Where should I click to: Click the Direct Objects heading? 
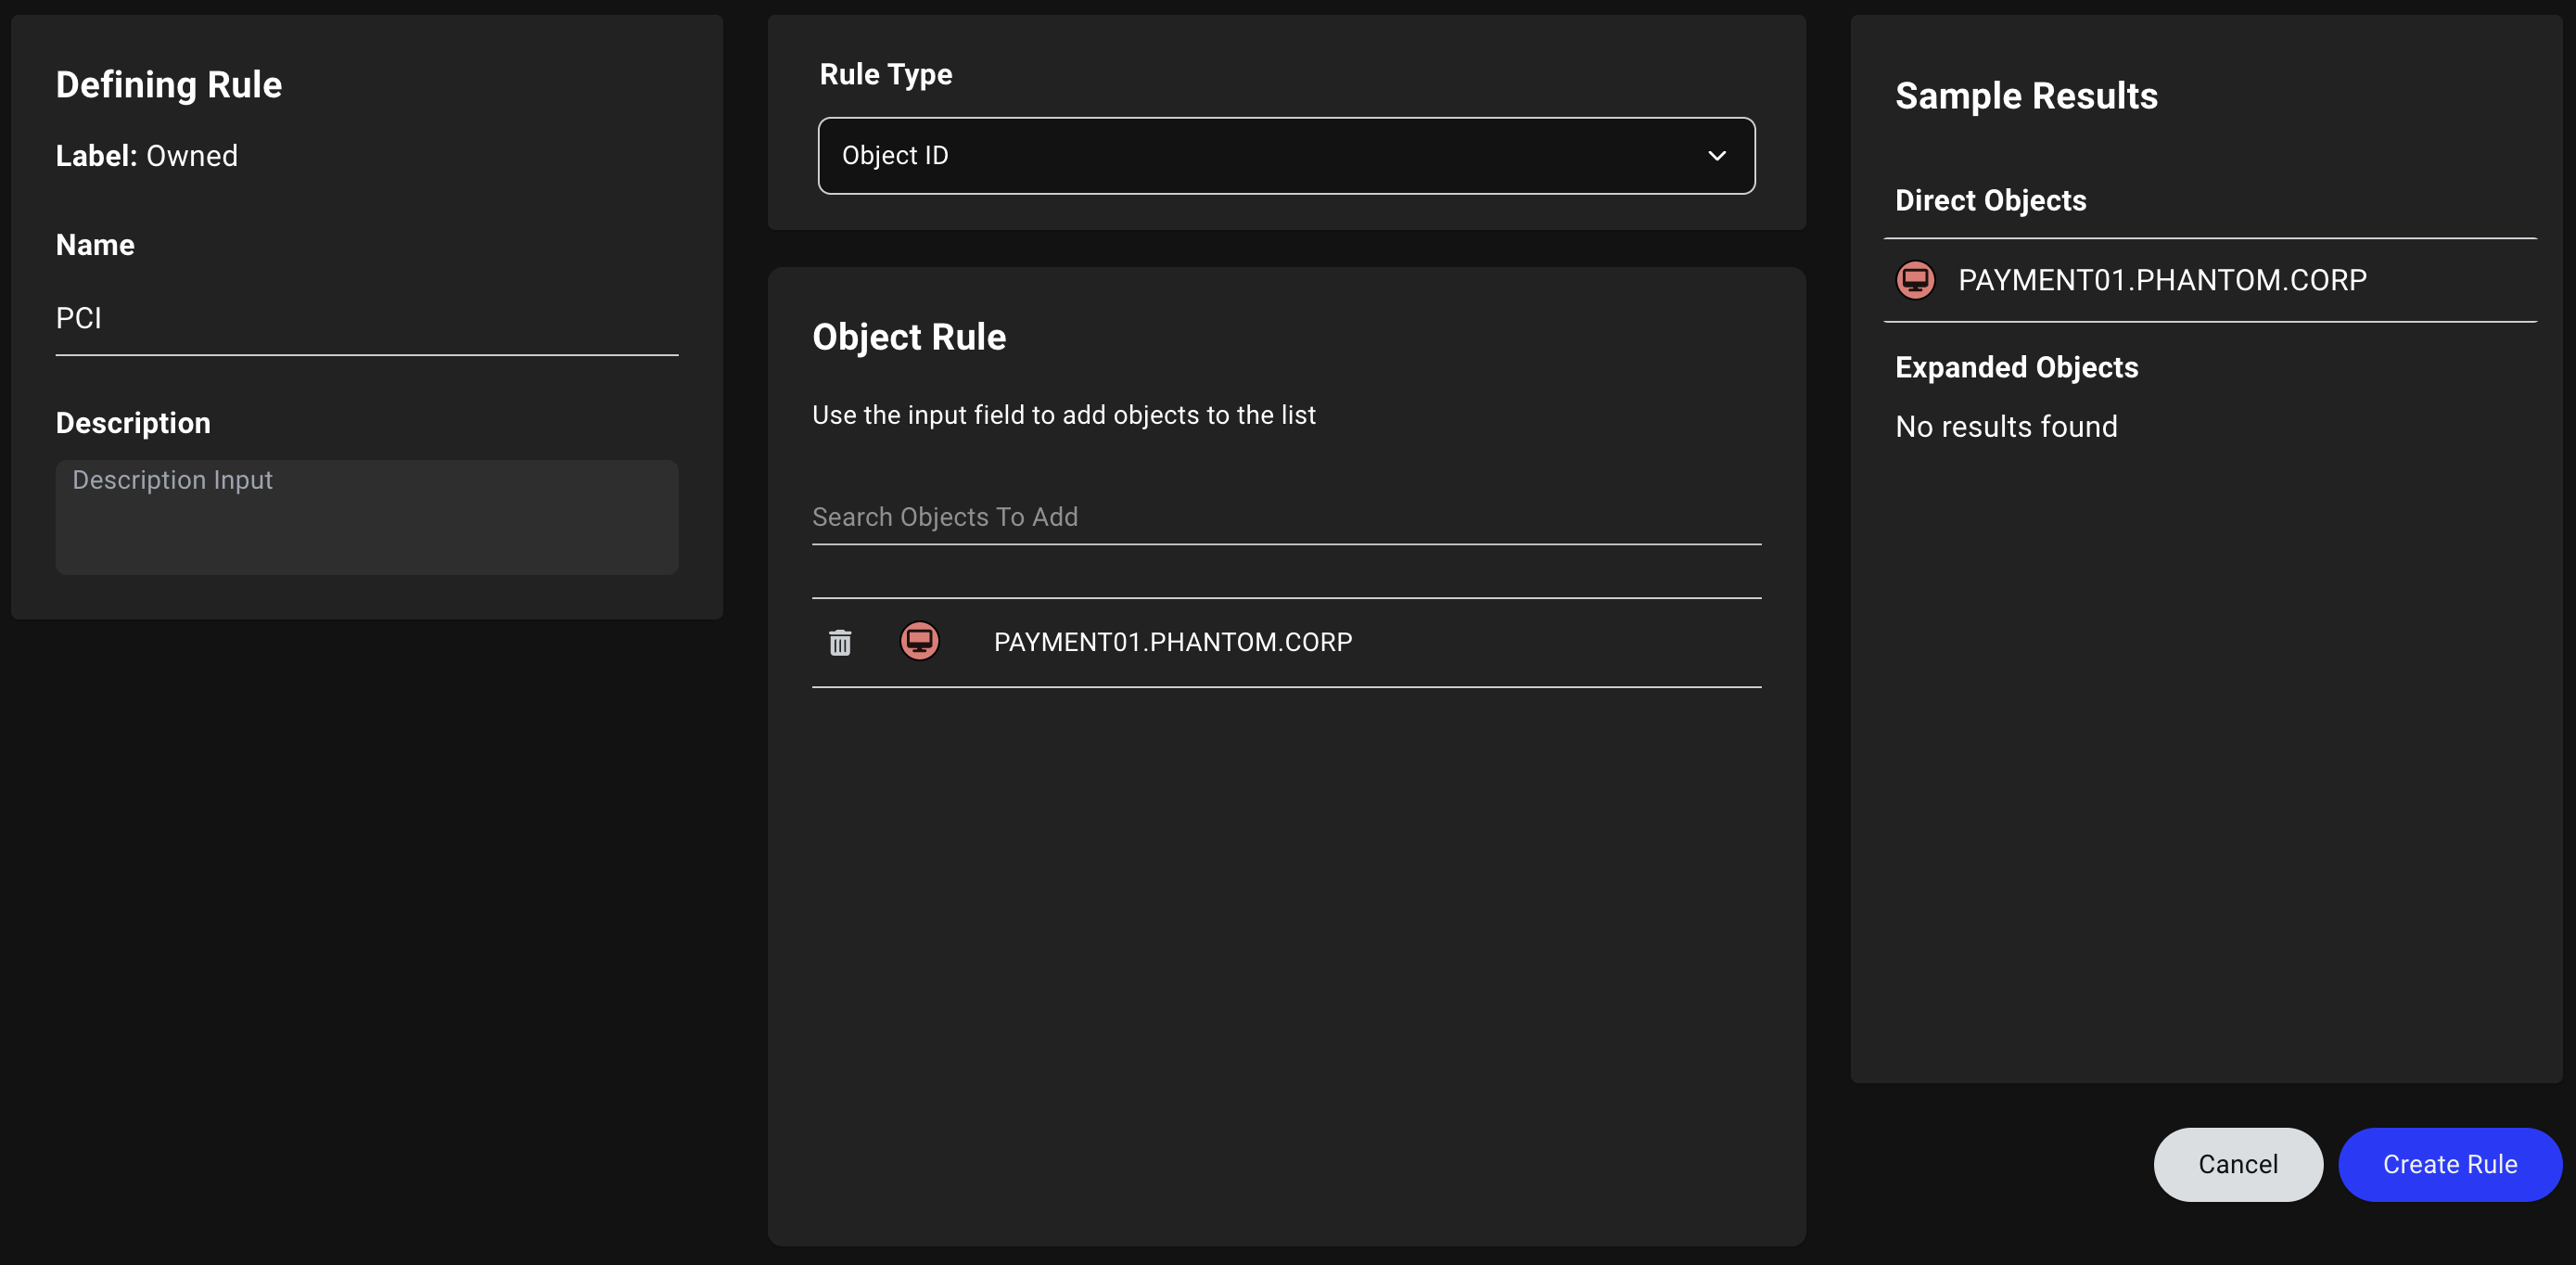(x=1990, y=200)
